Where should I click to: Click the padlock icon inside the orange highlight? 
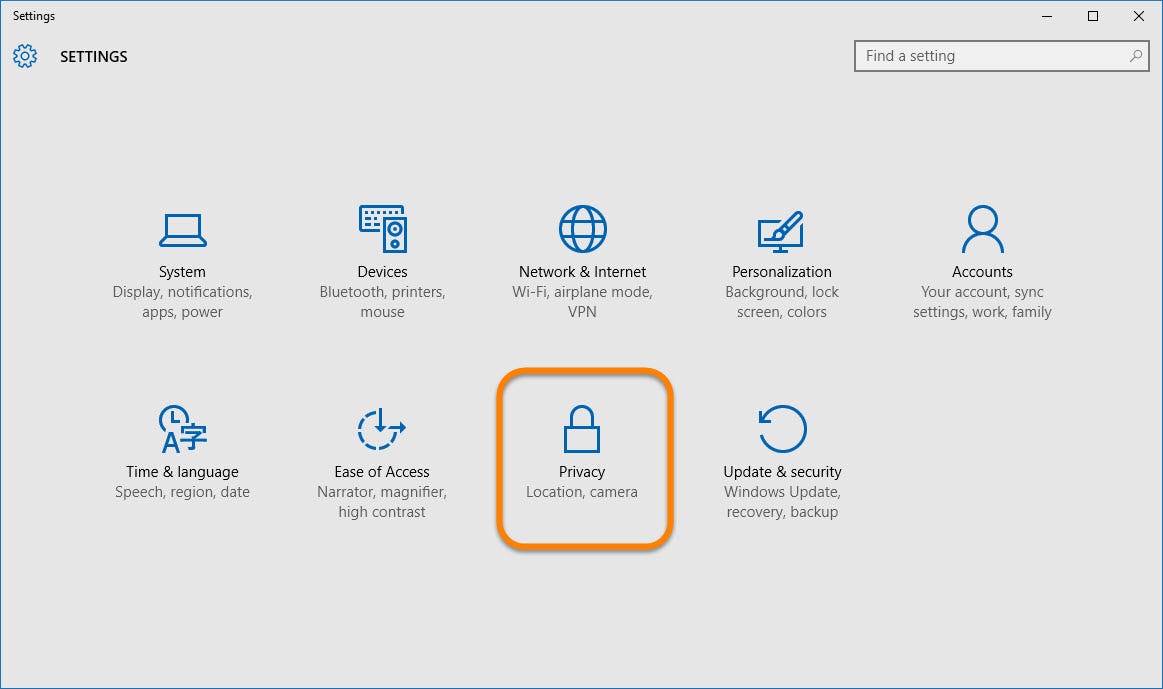(582, 429)
